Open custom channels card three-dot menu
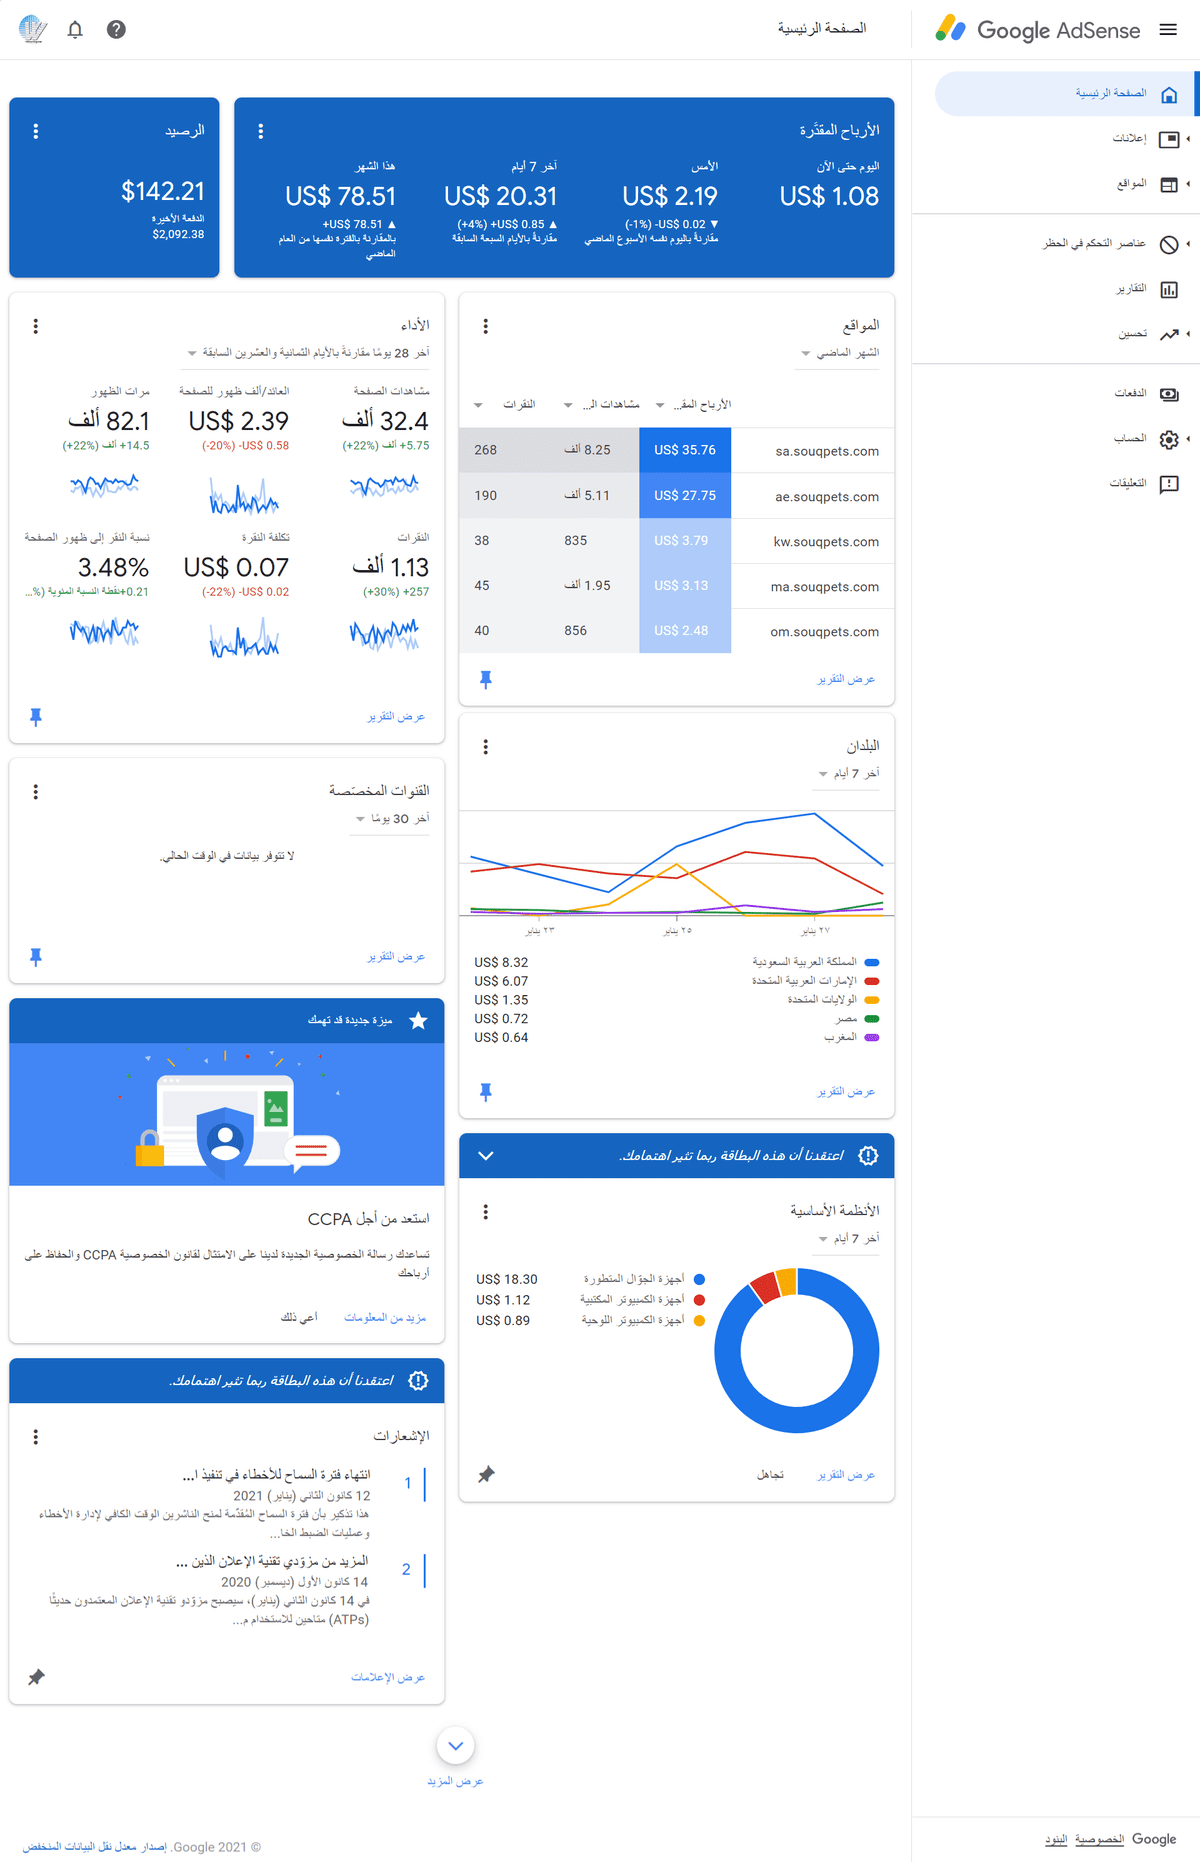 36,792
